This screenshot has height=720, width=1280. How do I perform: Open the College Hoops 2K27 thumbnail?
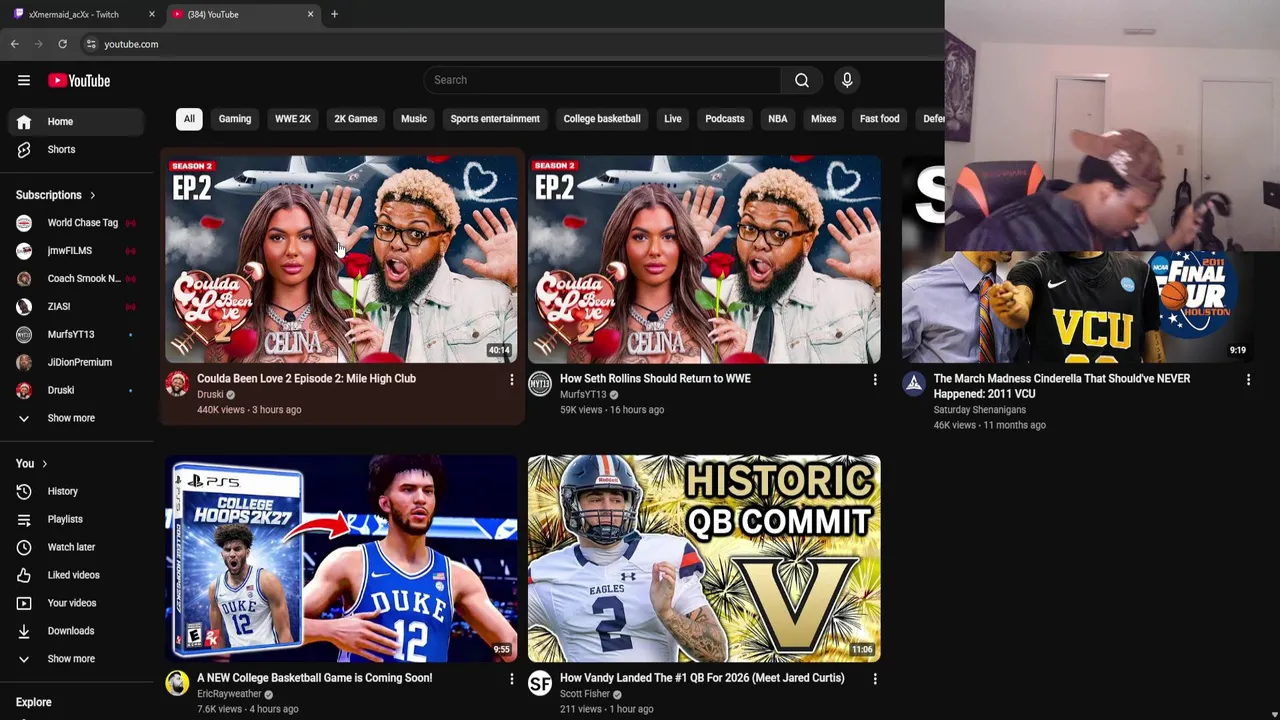341,558
